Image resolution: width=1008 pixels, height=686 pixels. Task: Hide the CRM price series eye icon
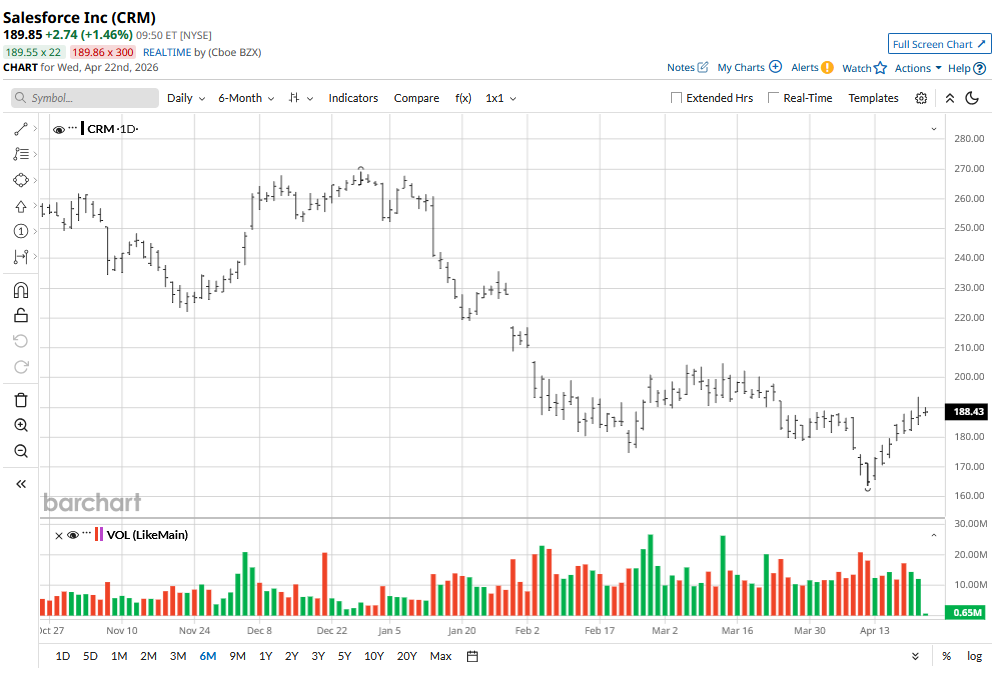(58, 130)
